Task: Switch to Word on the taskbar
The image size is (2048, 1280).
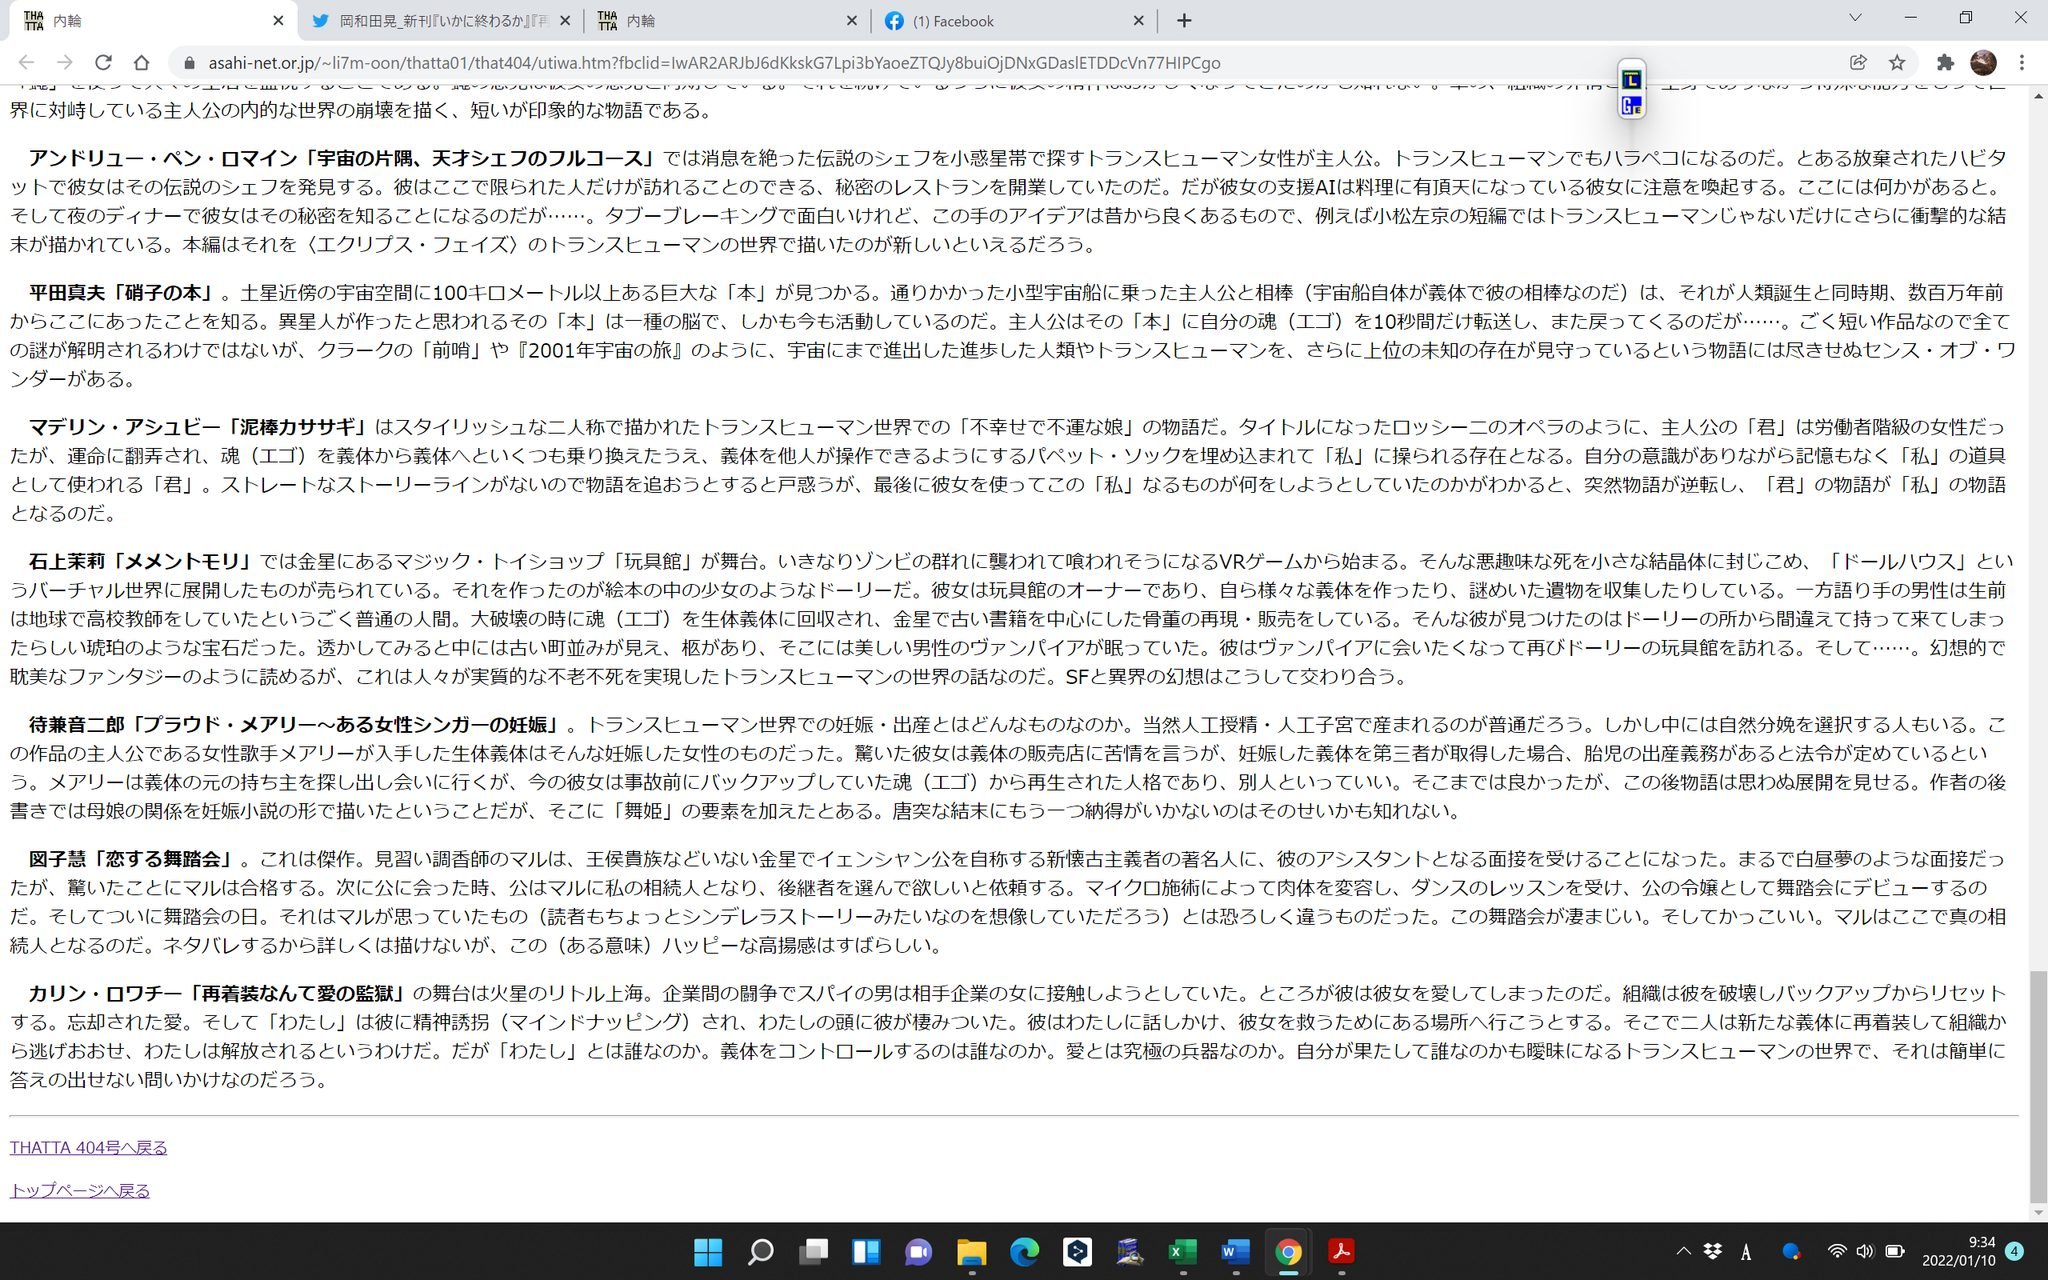Action: [1236, 1252]
